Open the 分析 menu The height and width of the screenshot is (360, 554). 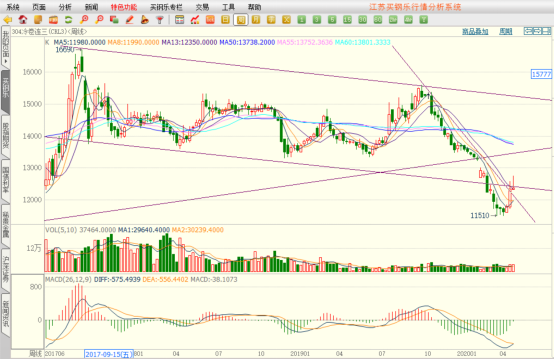[x=65, y=7]
